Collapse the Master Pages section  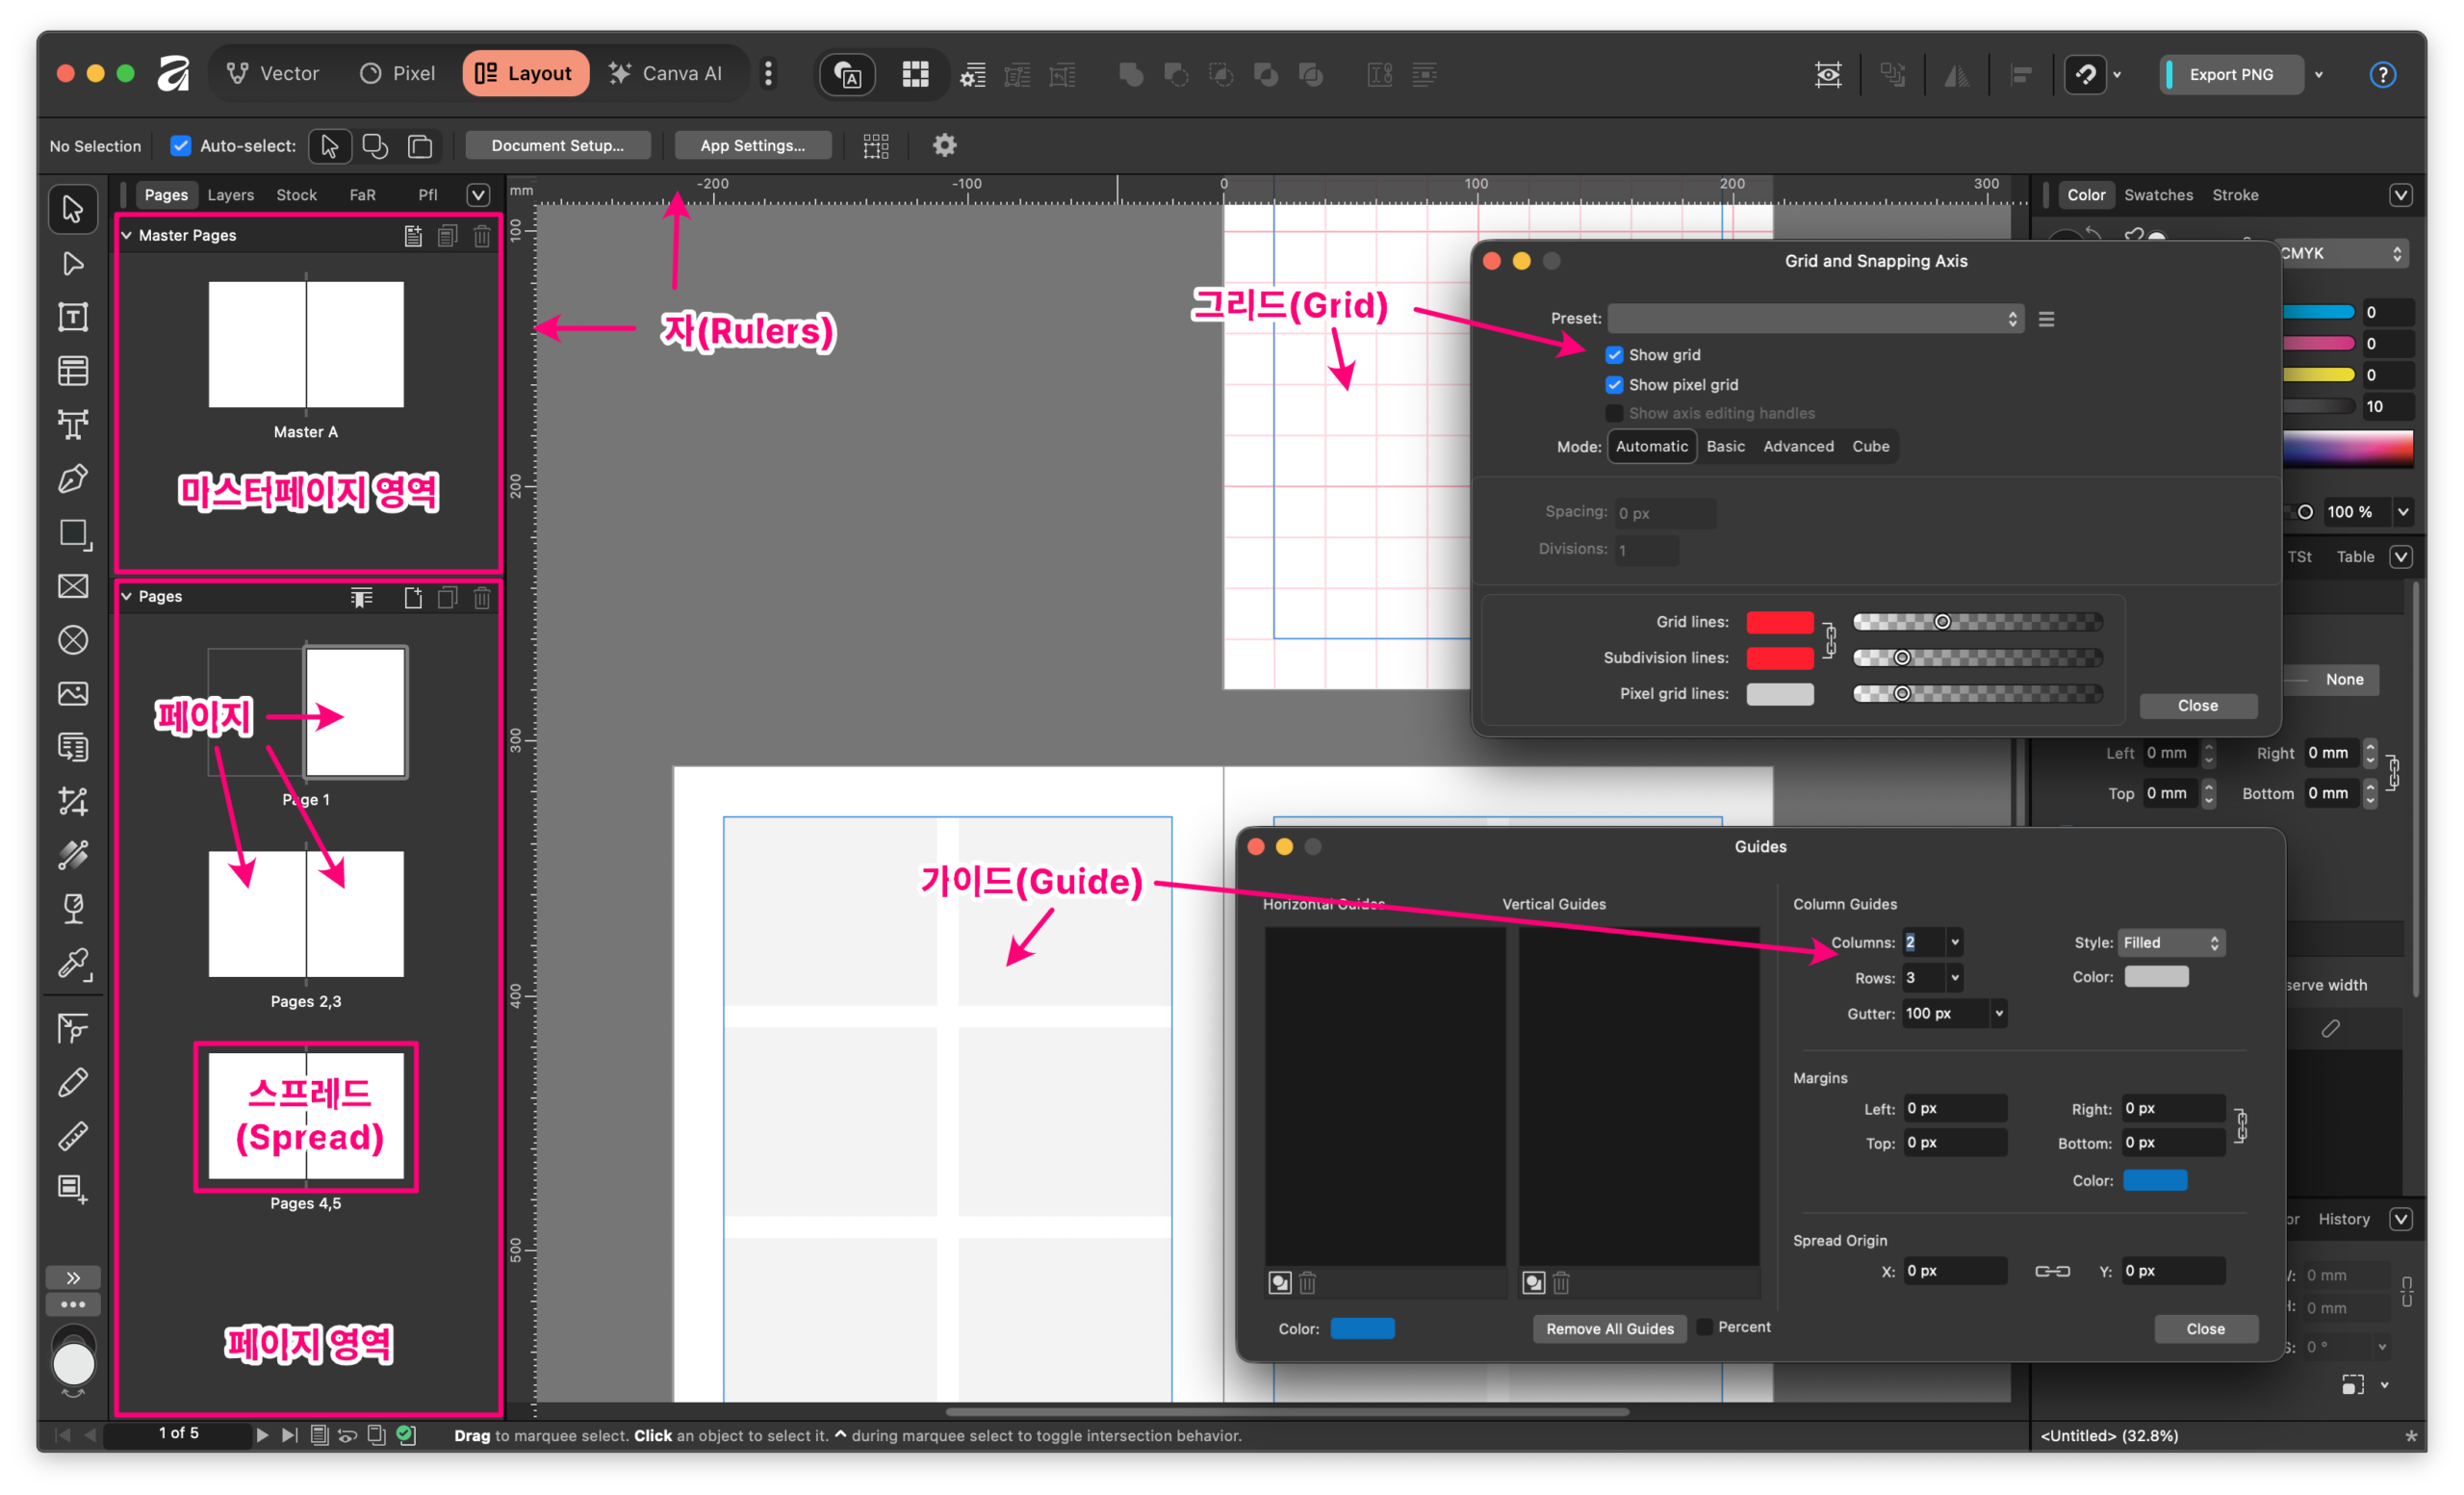[127, 235]
